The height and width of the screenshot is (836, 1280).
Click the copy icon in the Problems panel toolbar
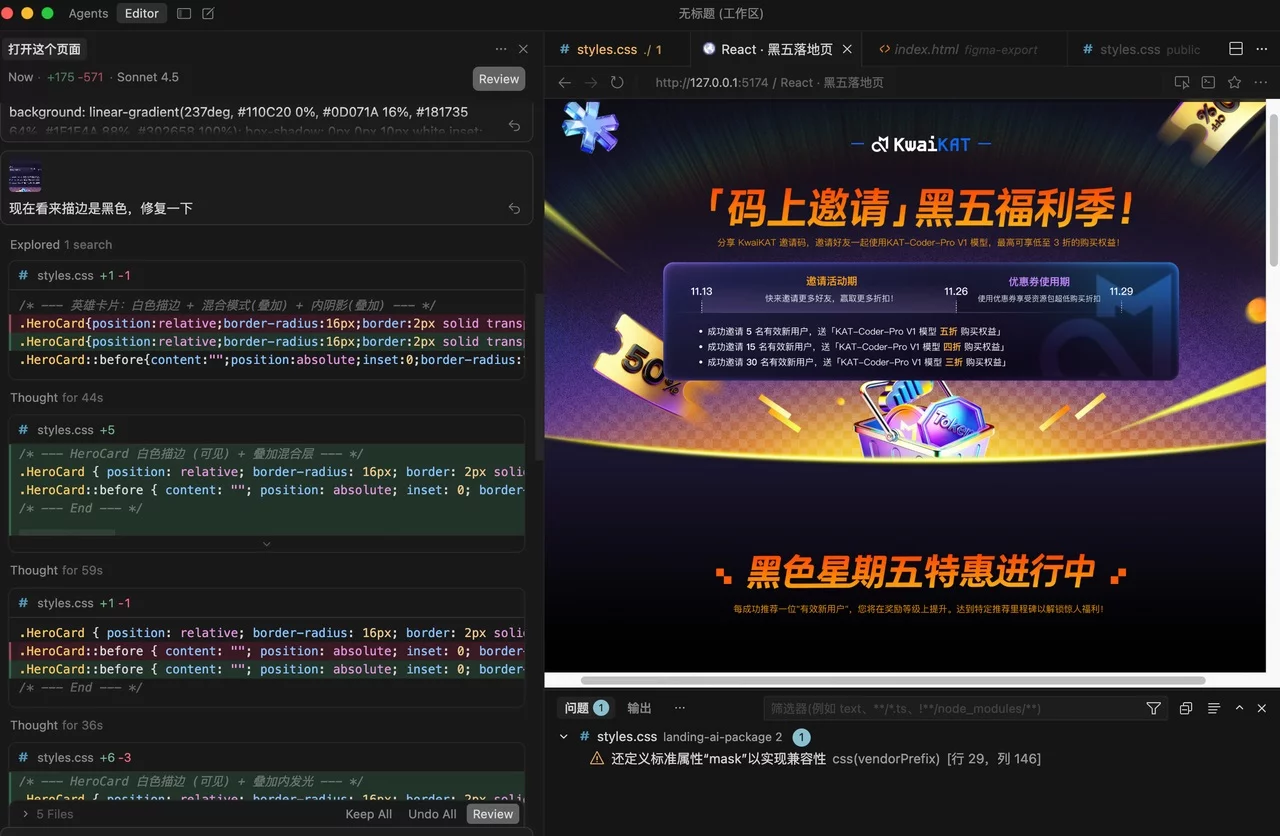1185,708
